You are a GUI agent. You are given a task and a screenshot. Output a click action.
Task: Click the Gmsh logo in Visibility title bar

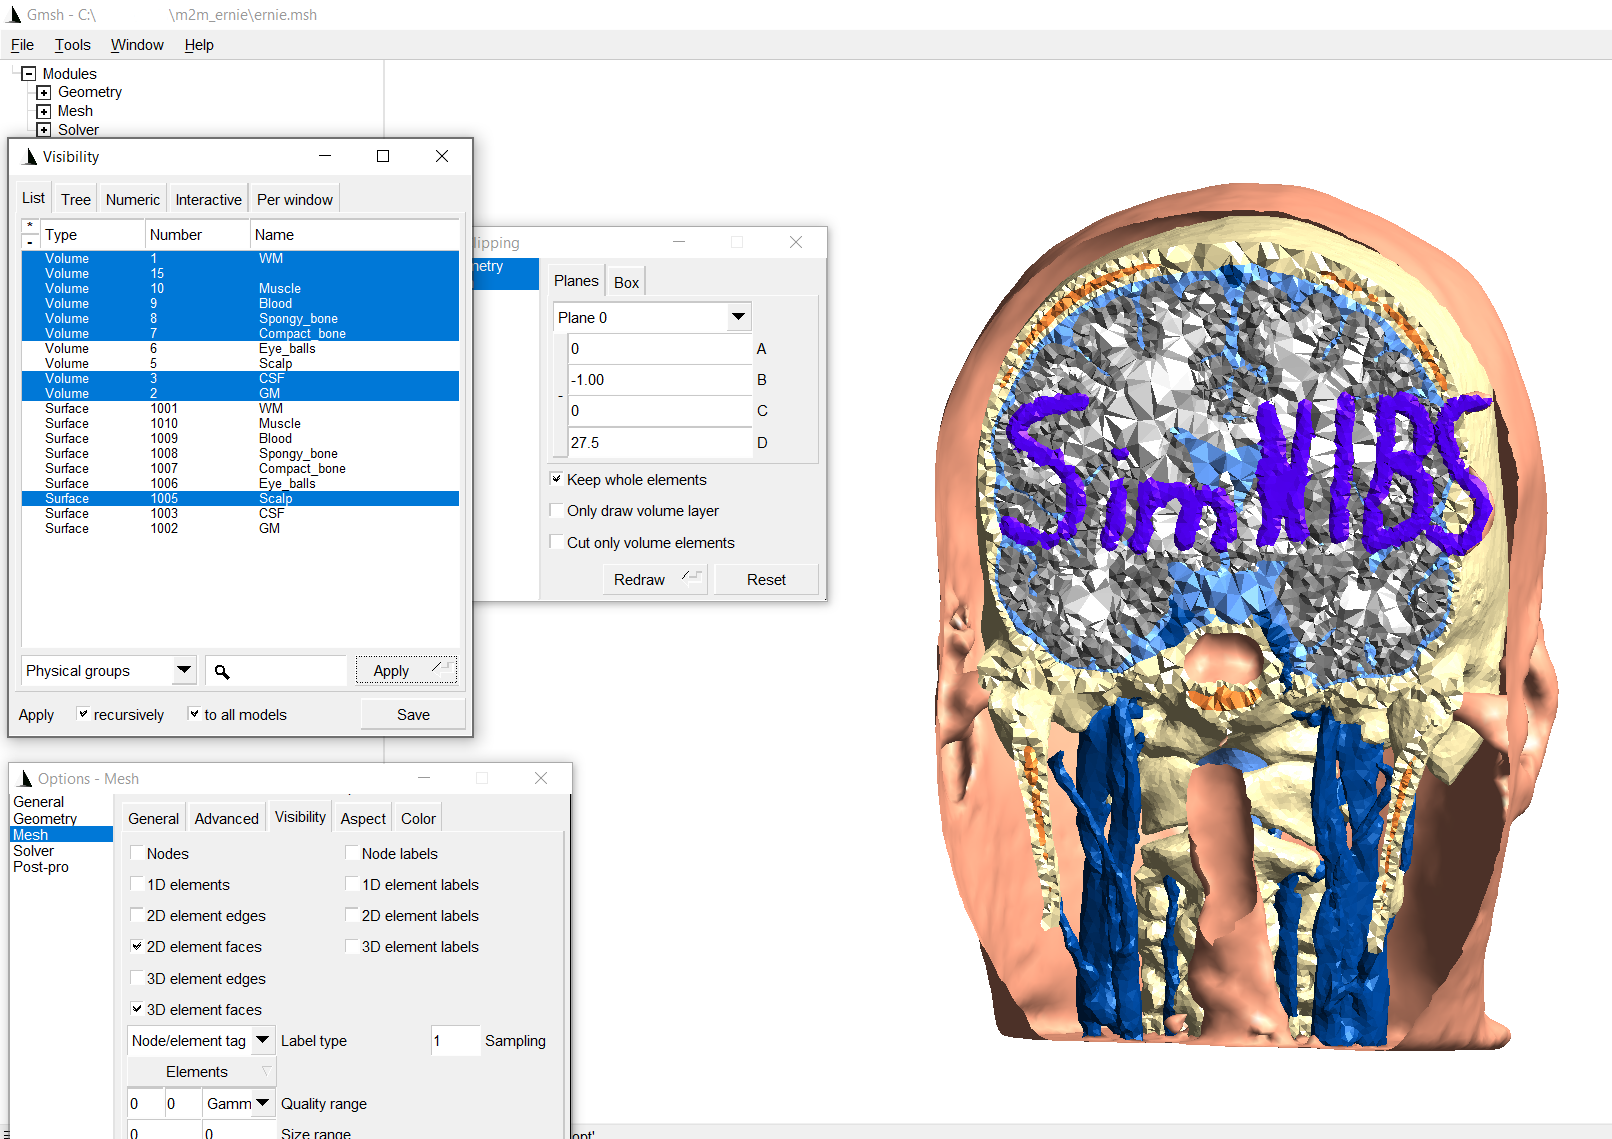pyautogui.click(x=29, y=157)
